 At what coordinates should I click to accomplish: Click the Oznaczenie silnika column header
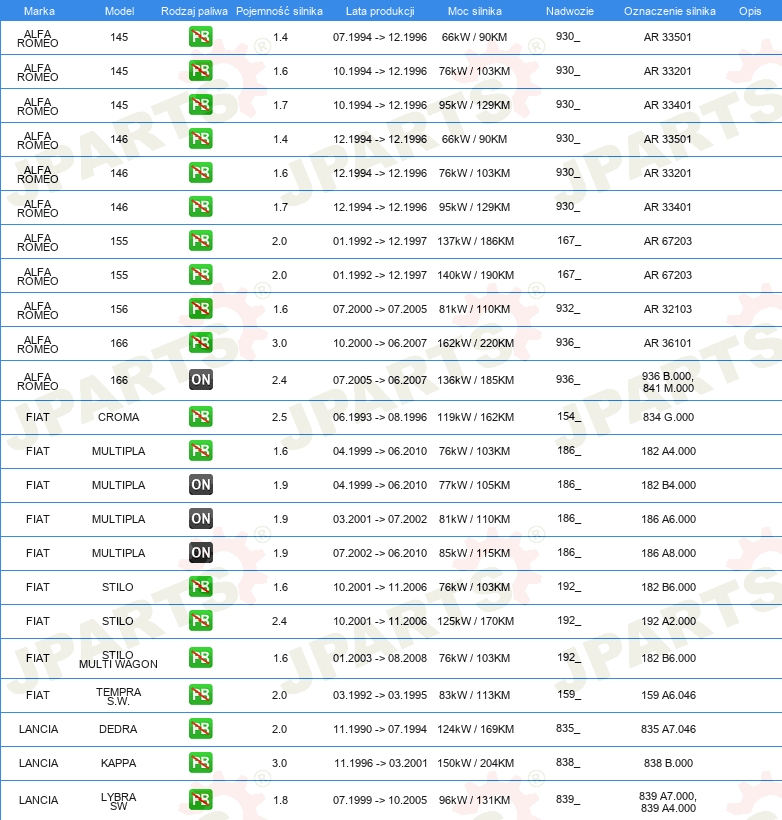(x=670, y=11)
